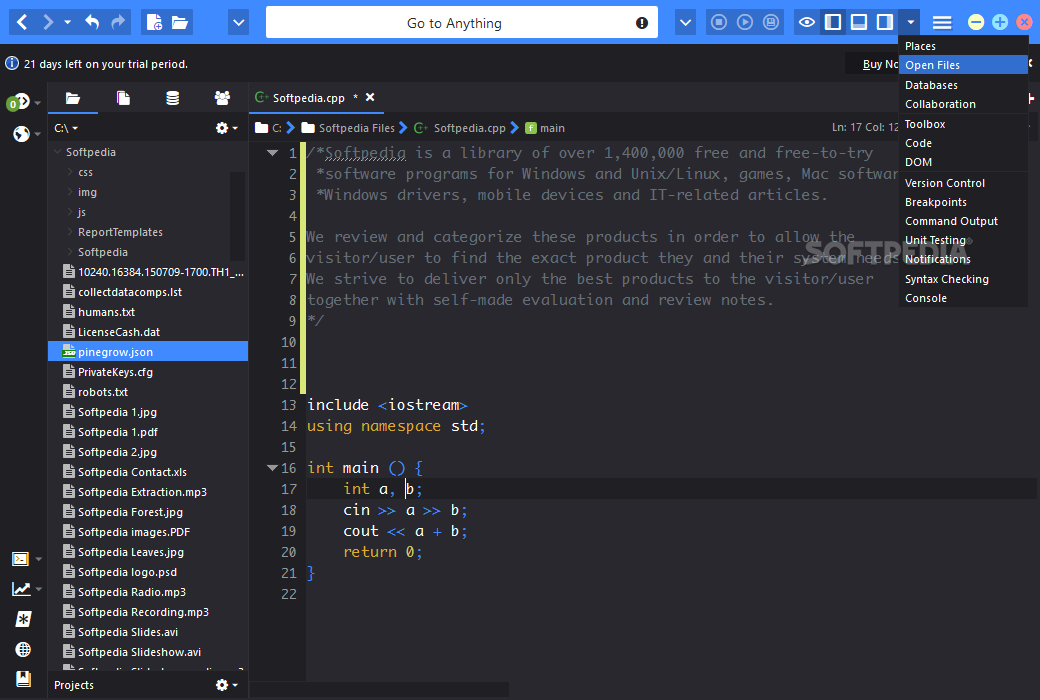This screenshot has height=700, width=1040.
Task: Stop macro recording icon
Action: click(719, 23)
